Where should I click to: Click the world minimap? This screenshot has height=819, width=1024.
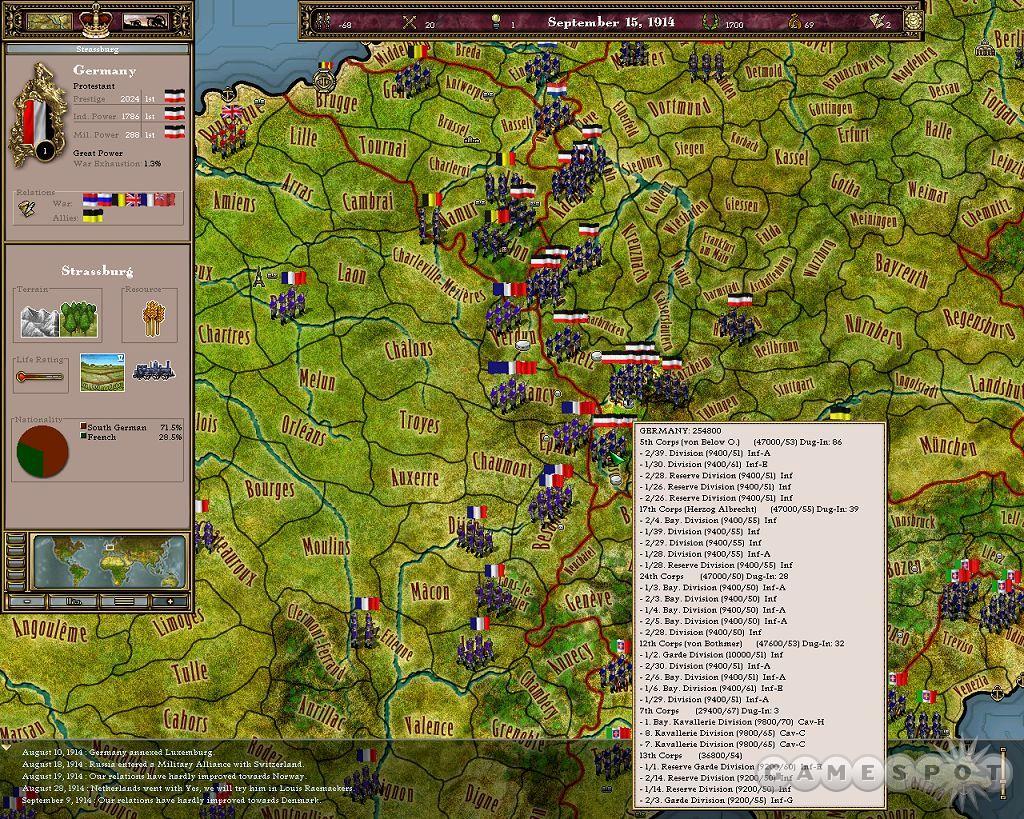click(x=109, y=562)
